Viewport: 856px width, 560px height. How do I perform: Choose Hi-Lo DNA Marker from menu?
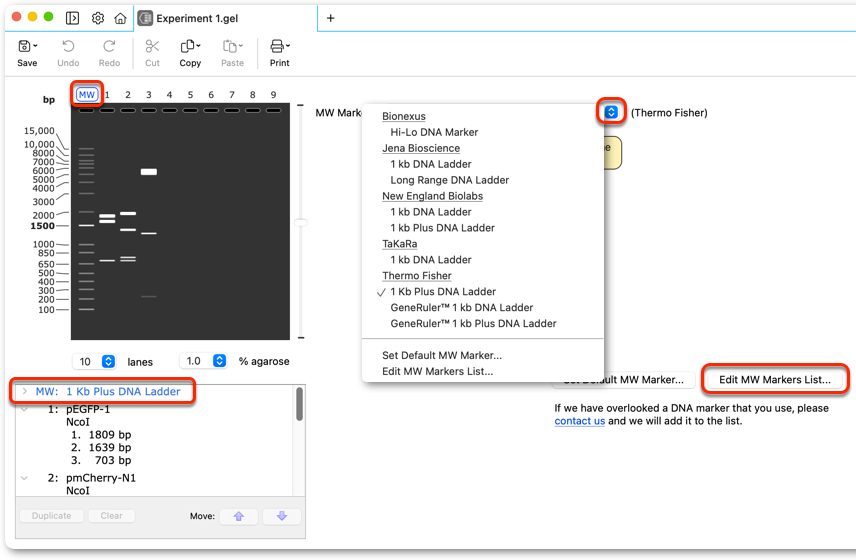click(434, 132)
